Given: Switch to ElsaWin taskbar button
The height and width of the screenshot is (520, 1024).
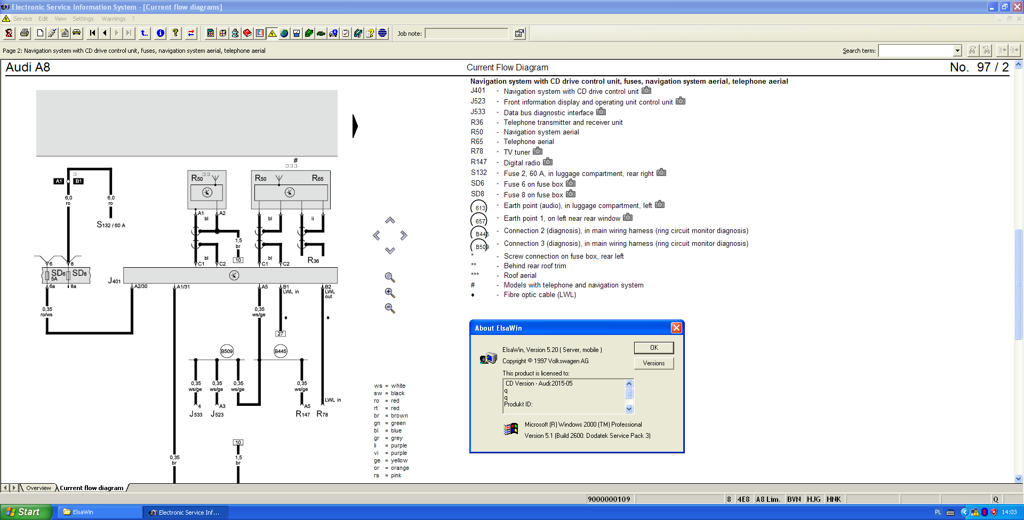Looking at the screenshot, I should pyautogui.click(x=98, y=512).
